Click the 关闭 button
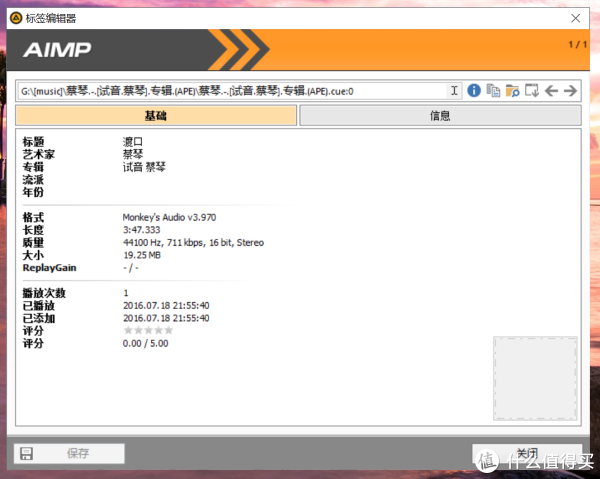 click(x=527, y=454)
